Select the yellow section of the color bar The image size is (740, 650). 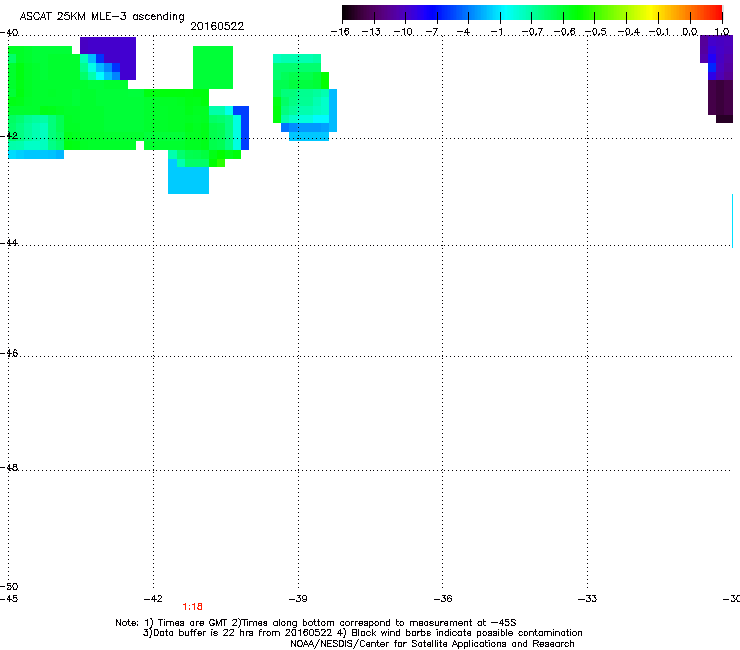652,13
